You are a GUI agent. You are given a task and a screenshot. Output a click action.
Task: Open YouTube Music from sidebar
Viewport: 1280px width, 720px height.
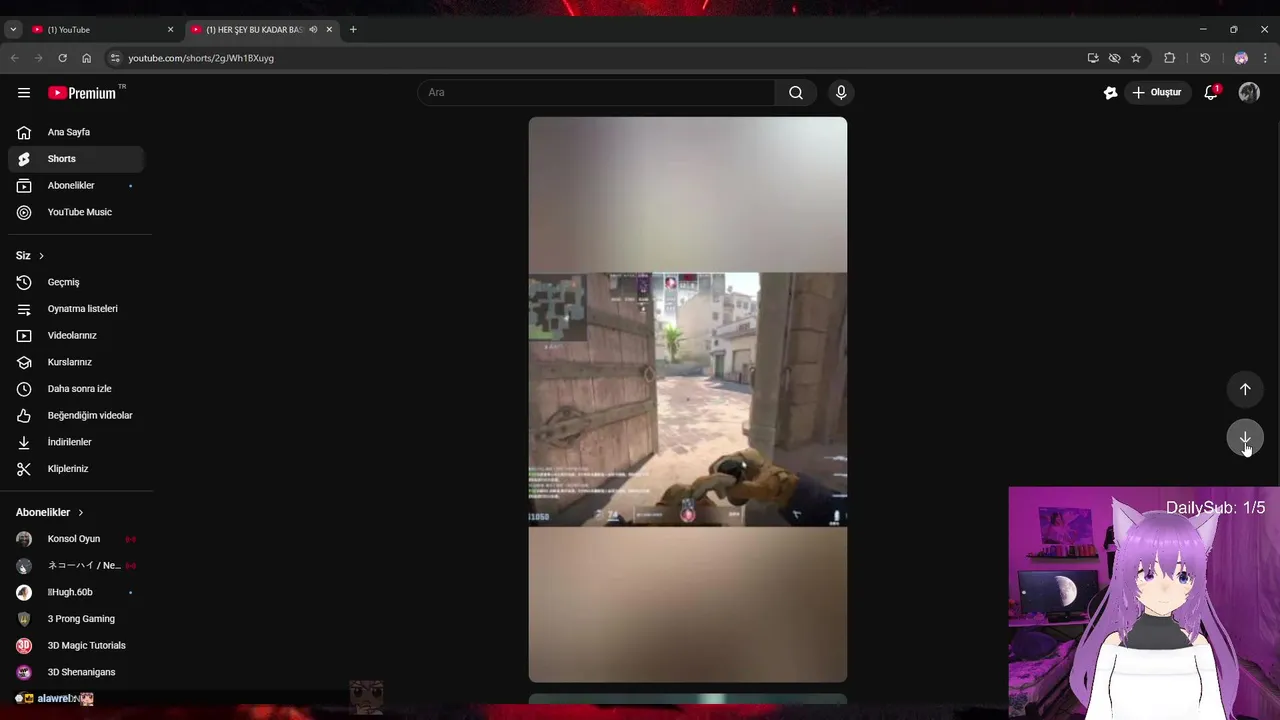76,212
